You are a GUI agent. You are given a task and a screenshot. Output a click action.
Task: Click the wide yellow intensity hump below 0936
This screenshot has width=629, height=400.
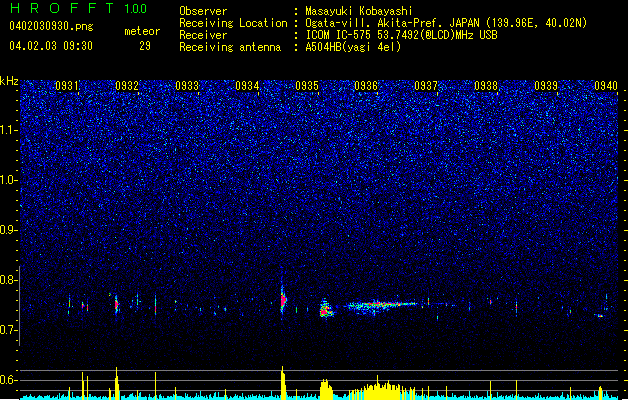[x=381, y=390]
